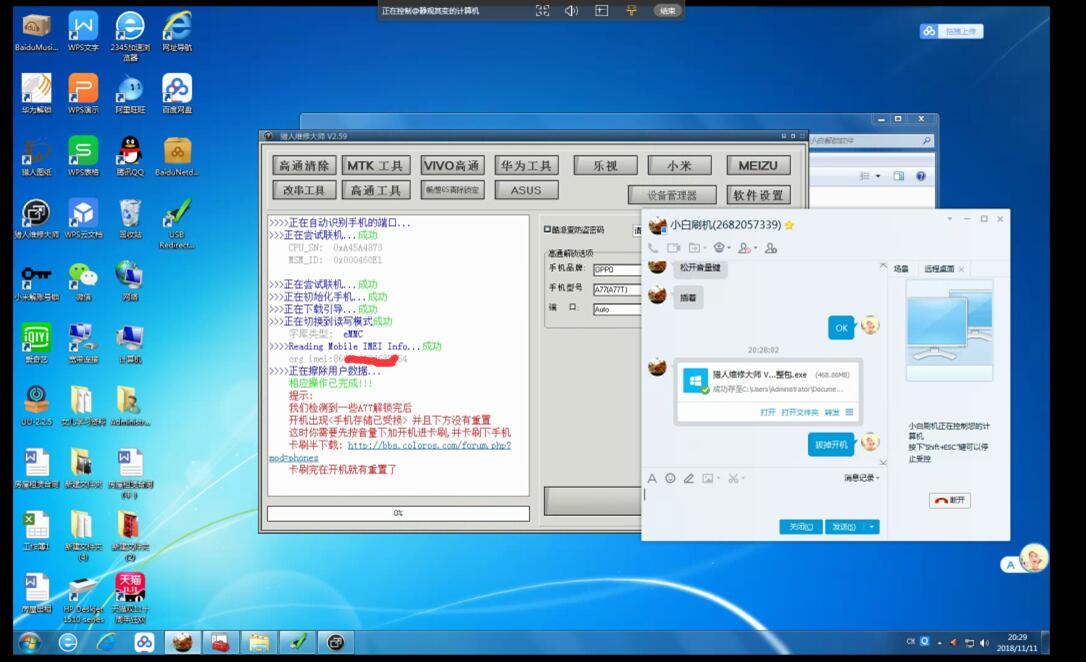The width and height of the screenshot is (1086, 662).
Task: Click the volume icon in the system tray
Action: click(x=984, y=643)
